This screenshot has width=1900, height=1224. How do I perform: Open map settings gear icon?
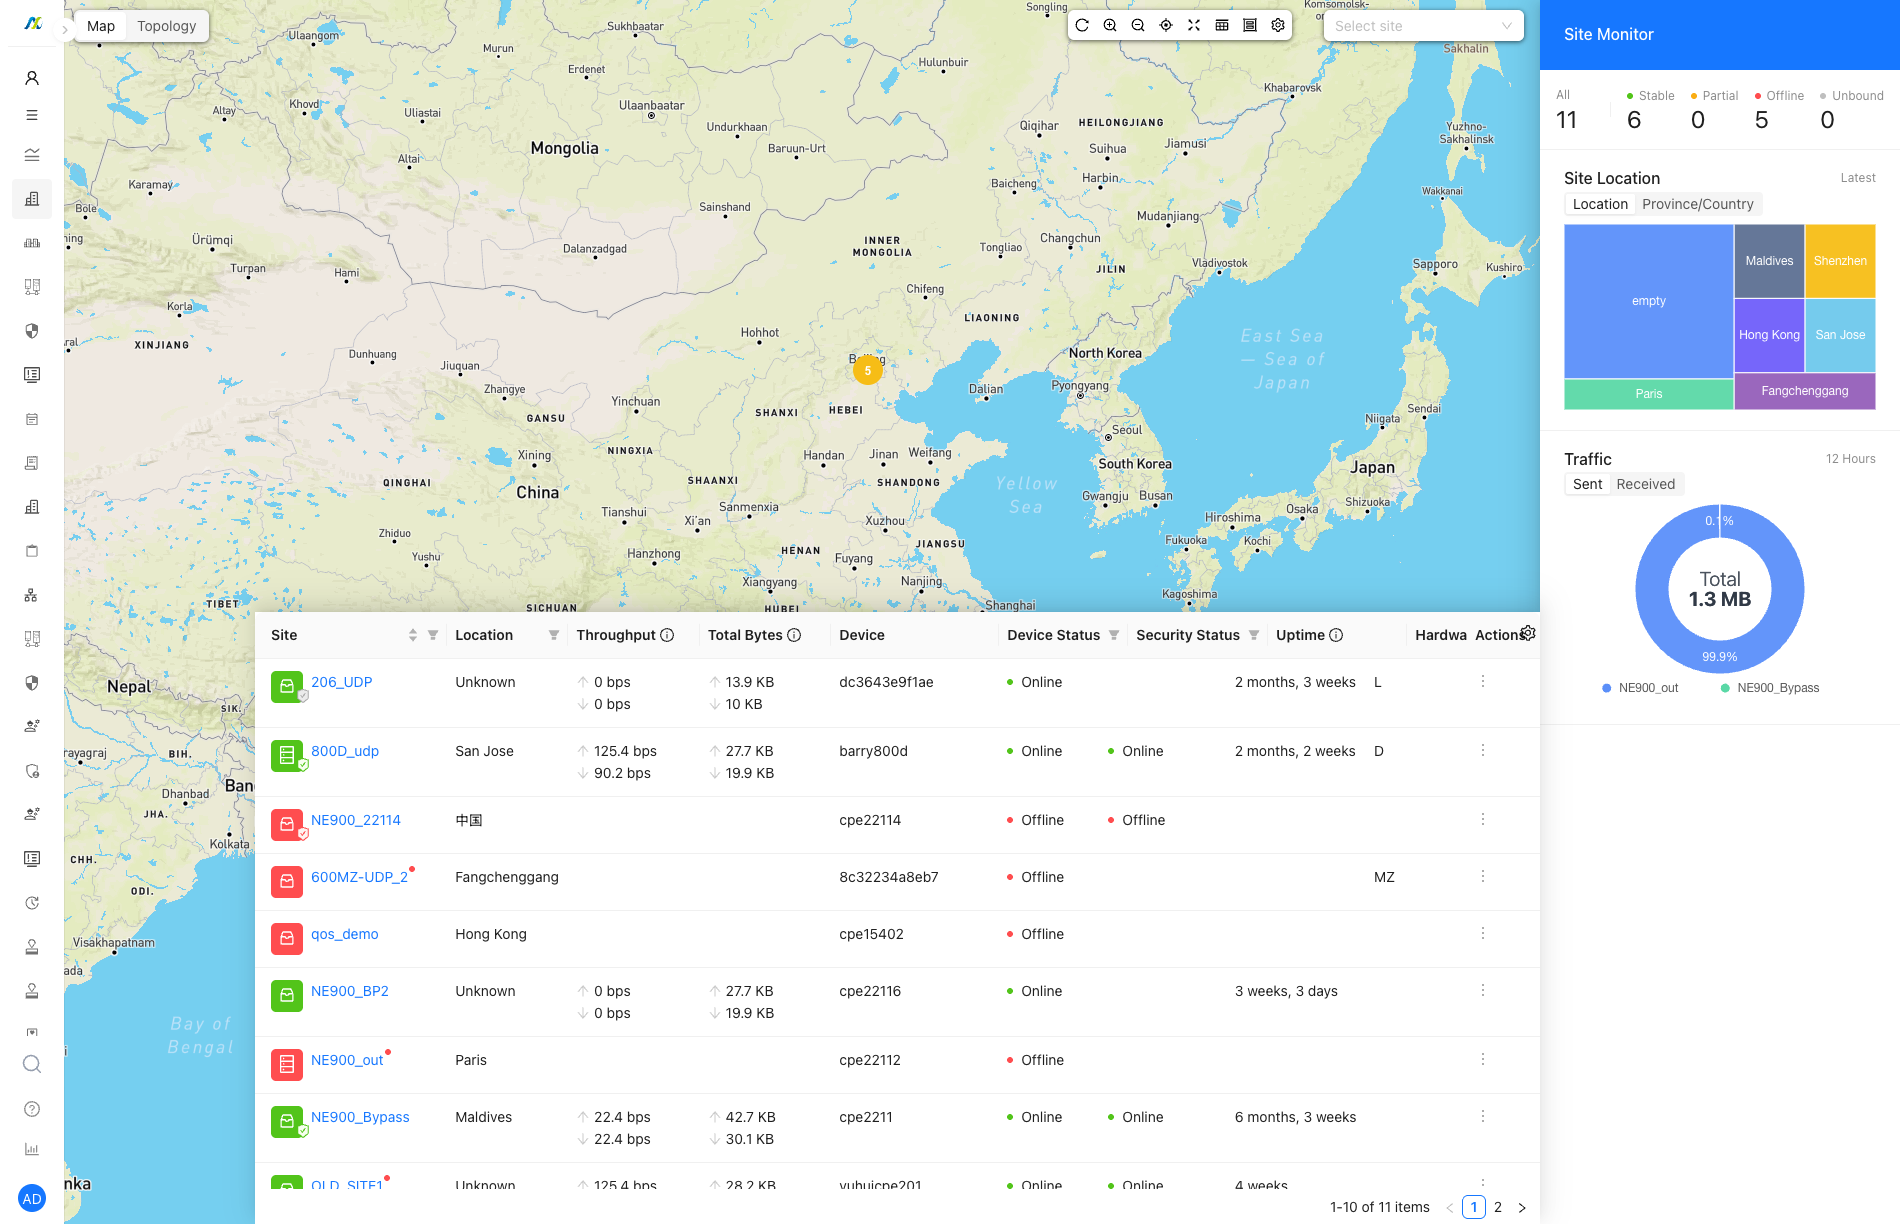pos(1278,26)
